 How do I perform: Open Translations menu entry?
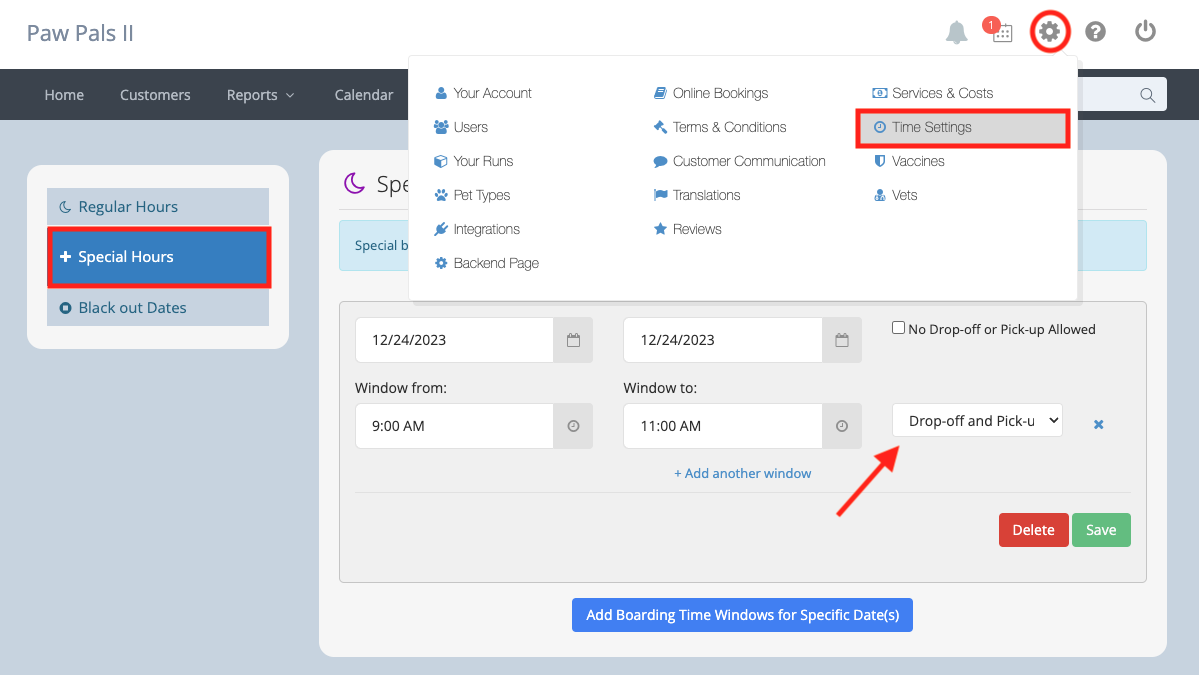(x=697, y=195)
